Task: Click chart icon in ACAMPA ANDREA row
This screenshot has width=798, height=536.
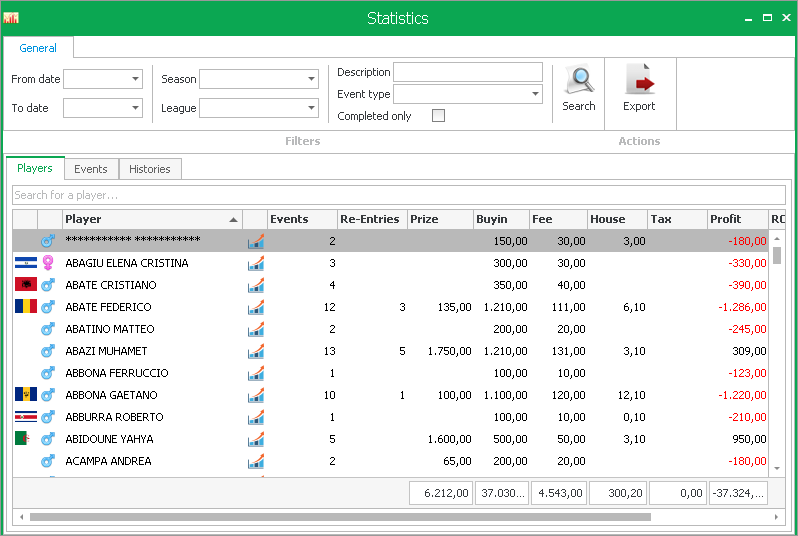Action: (x=255, y=461)
